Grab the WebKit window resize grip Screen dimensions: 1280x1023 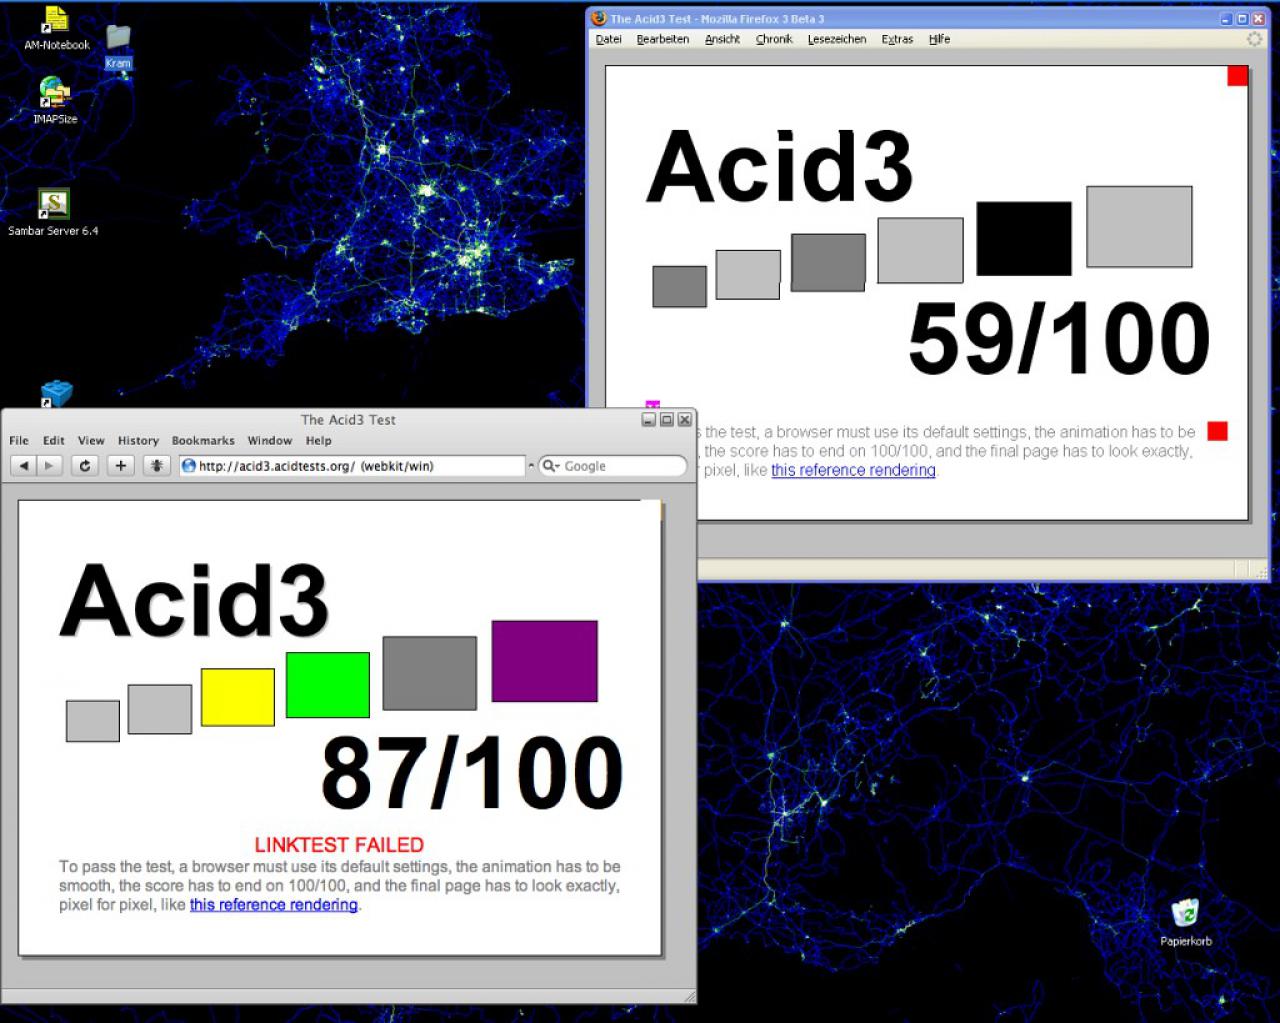pos(689,996)
